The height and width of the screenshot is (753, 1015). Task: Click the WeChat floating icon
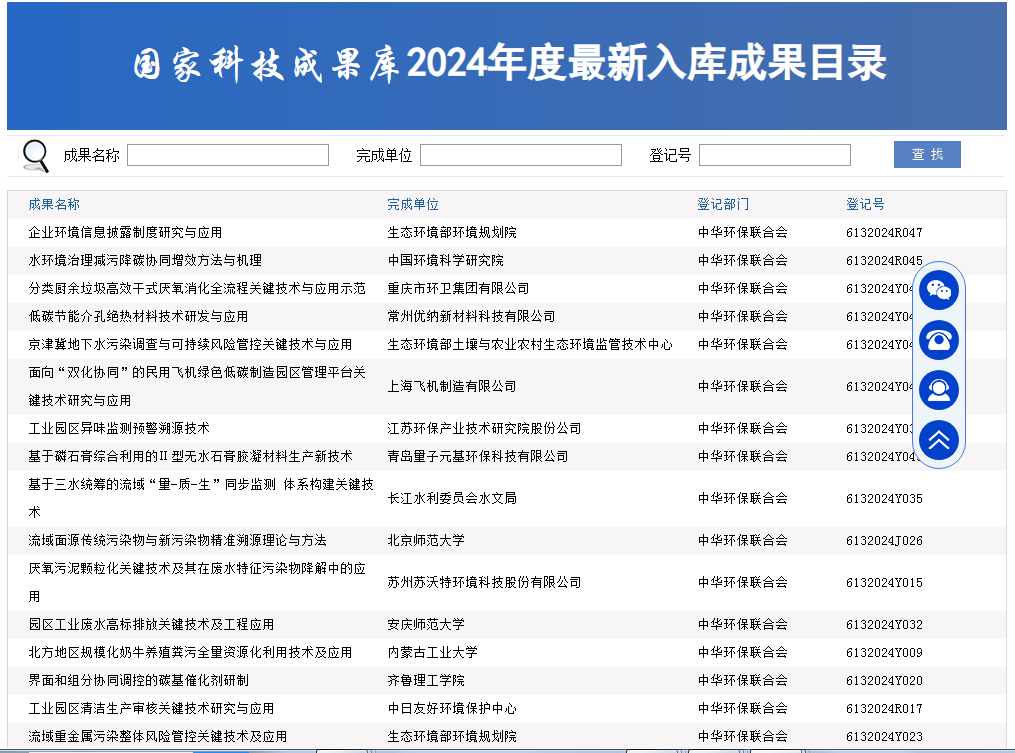coord(939,290)
